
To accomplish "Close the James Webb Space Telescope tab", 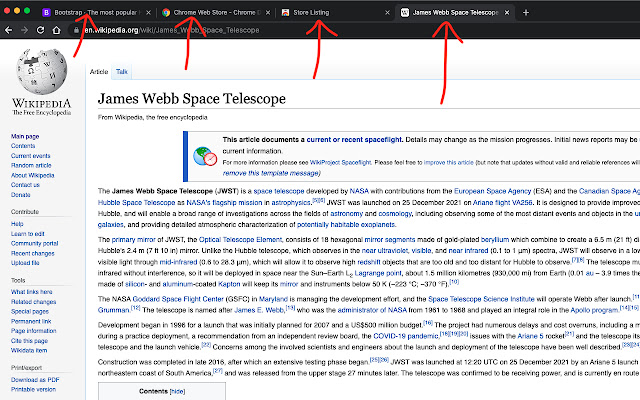I will click(504, 12).
